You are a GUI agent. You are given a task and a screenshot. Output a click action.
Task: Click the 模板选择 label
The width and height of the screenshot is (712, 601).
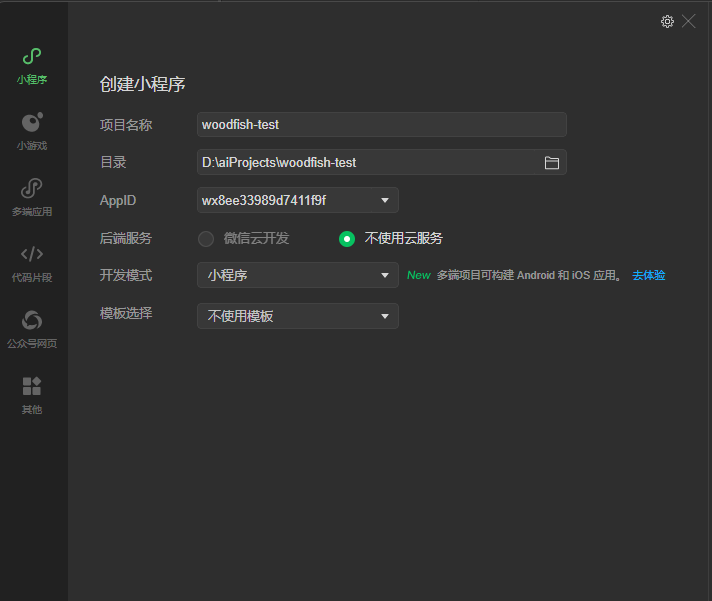[126, 313]
